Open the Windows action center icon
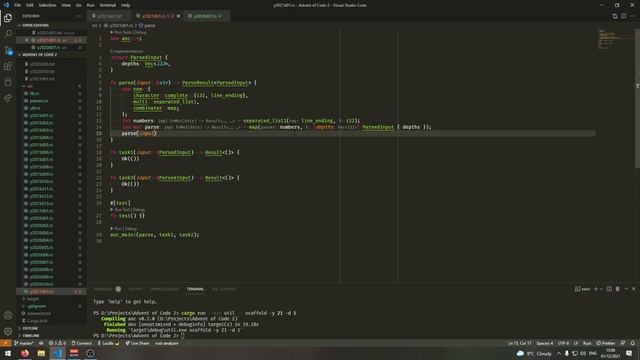This screenshot has width=640, height=360. click(629, 353)
